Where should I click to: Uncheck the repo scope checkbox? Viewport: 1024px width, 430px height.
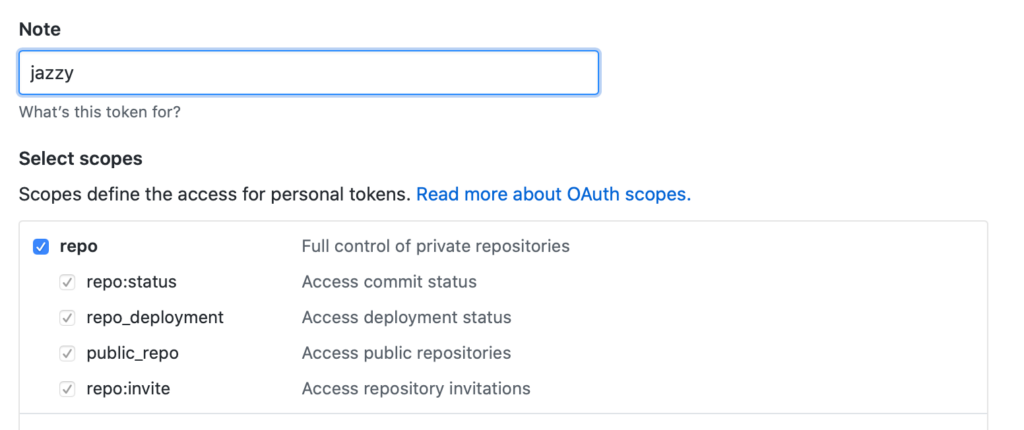(x=41, y=247)
